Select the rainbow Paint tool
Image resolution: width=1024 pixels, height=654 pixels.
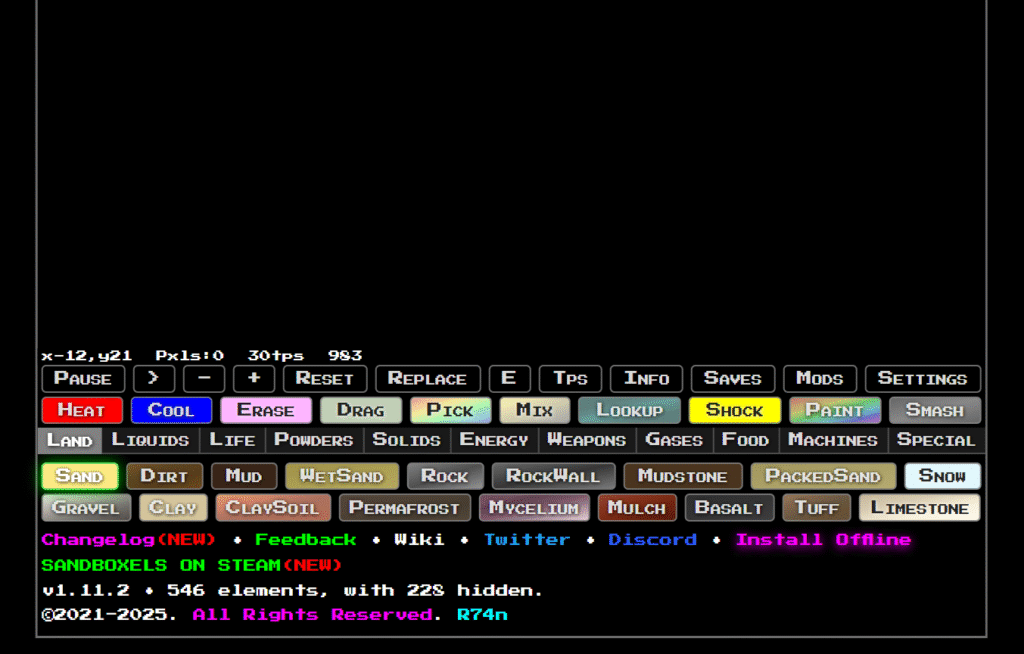[x=834, y=410]
